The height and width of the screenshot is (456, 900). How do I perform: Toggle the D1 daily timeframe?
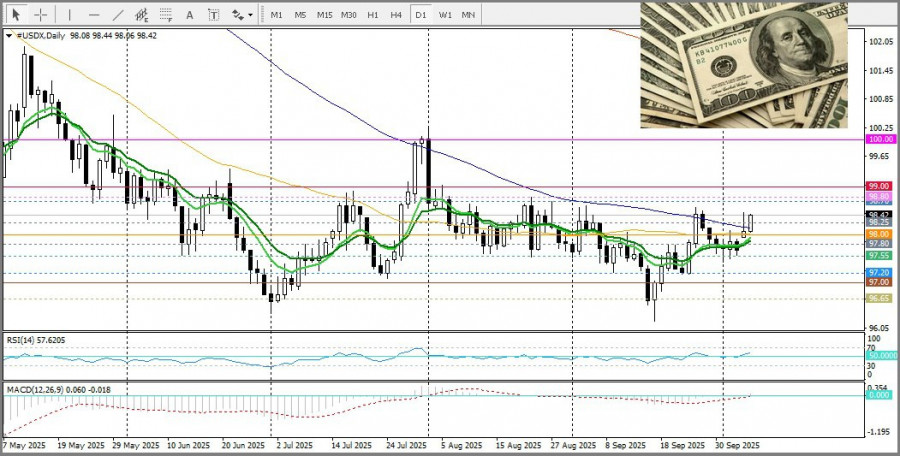[420, 15]
